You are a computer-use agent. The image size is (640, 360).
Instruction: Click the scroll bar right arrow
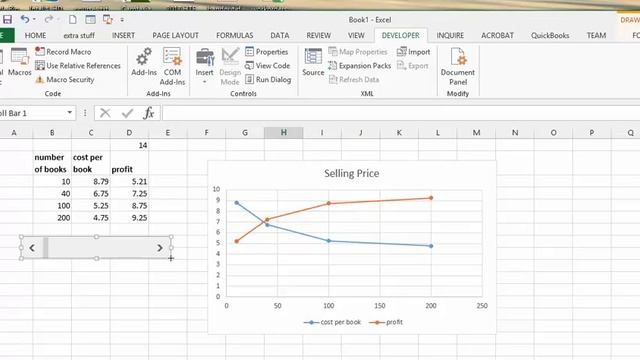(x=160, y=247)
